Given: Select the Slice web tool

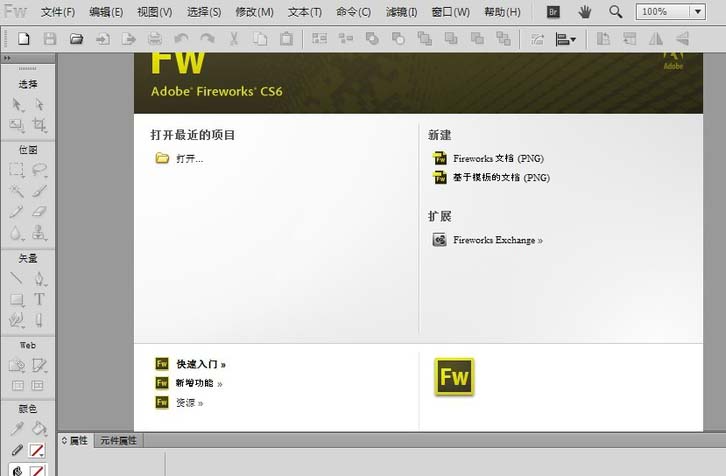Looking at the screenshot, I should pyautogui.click(x=39, y=365).
